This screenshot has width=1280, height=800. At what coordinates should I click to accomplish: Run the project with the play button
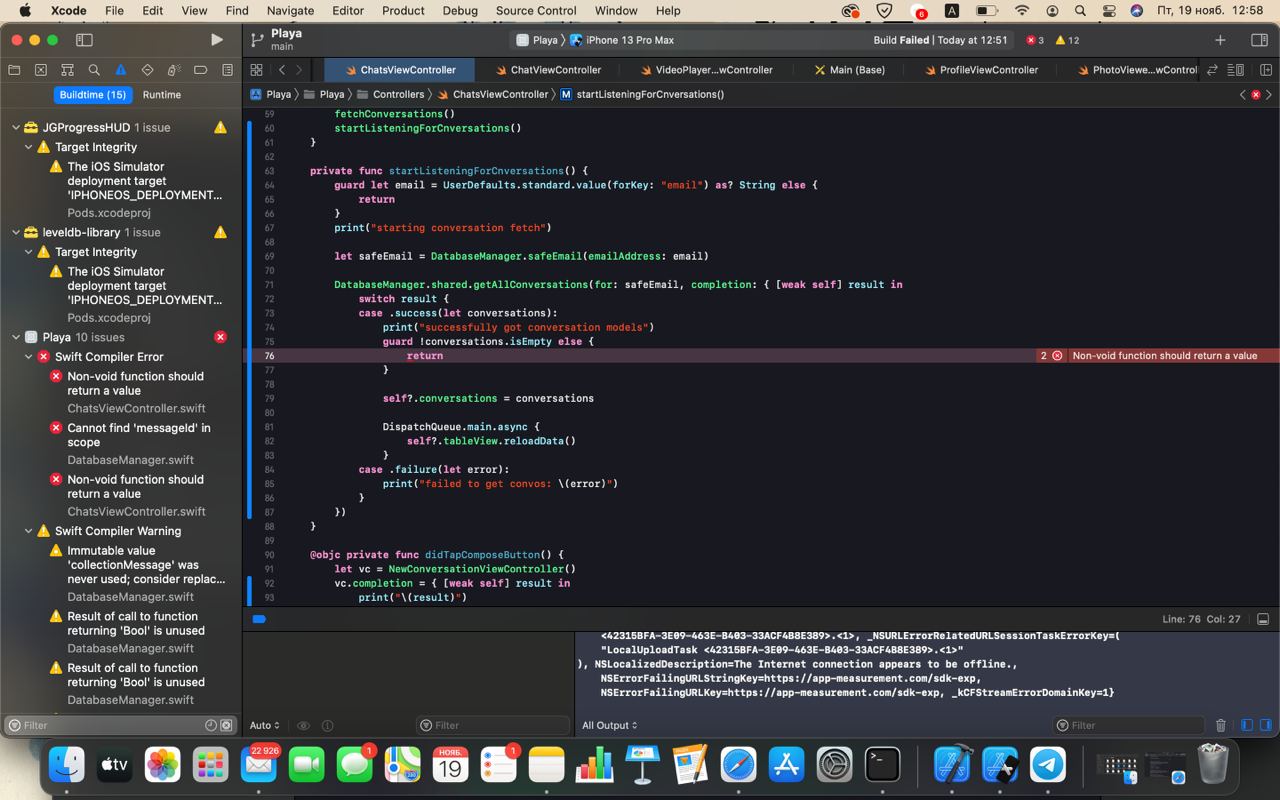[x=216, y=40]
